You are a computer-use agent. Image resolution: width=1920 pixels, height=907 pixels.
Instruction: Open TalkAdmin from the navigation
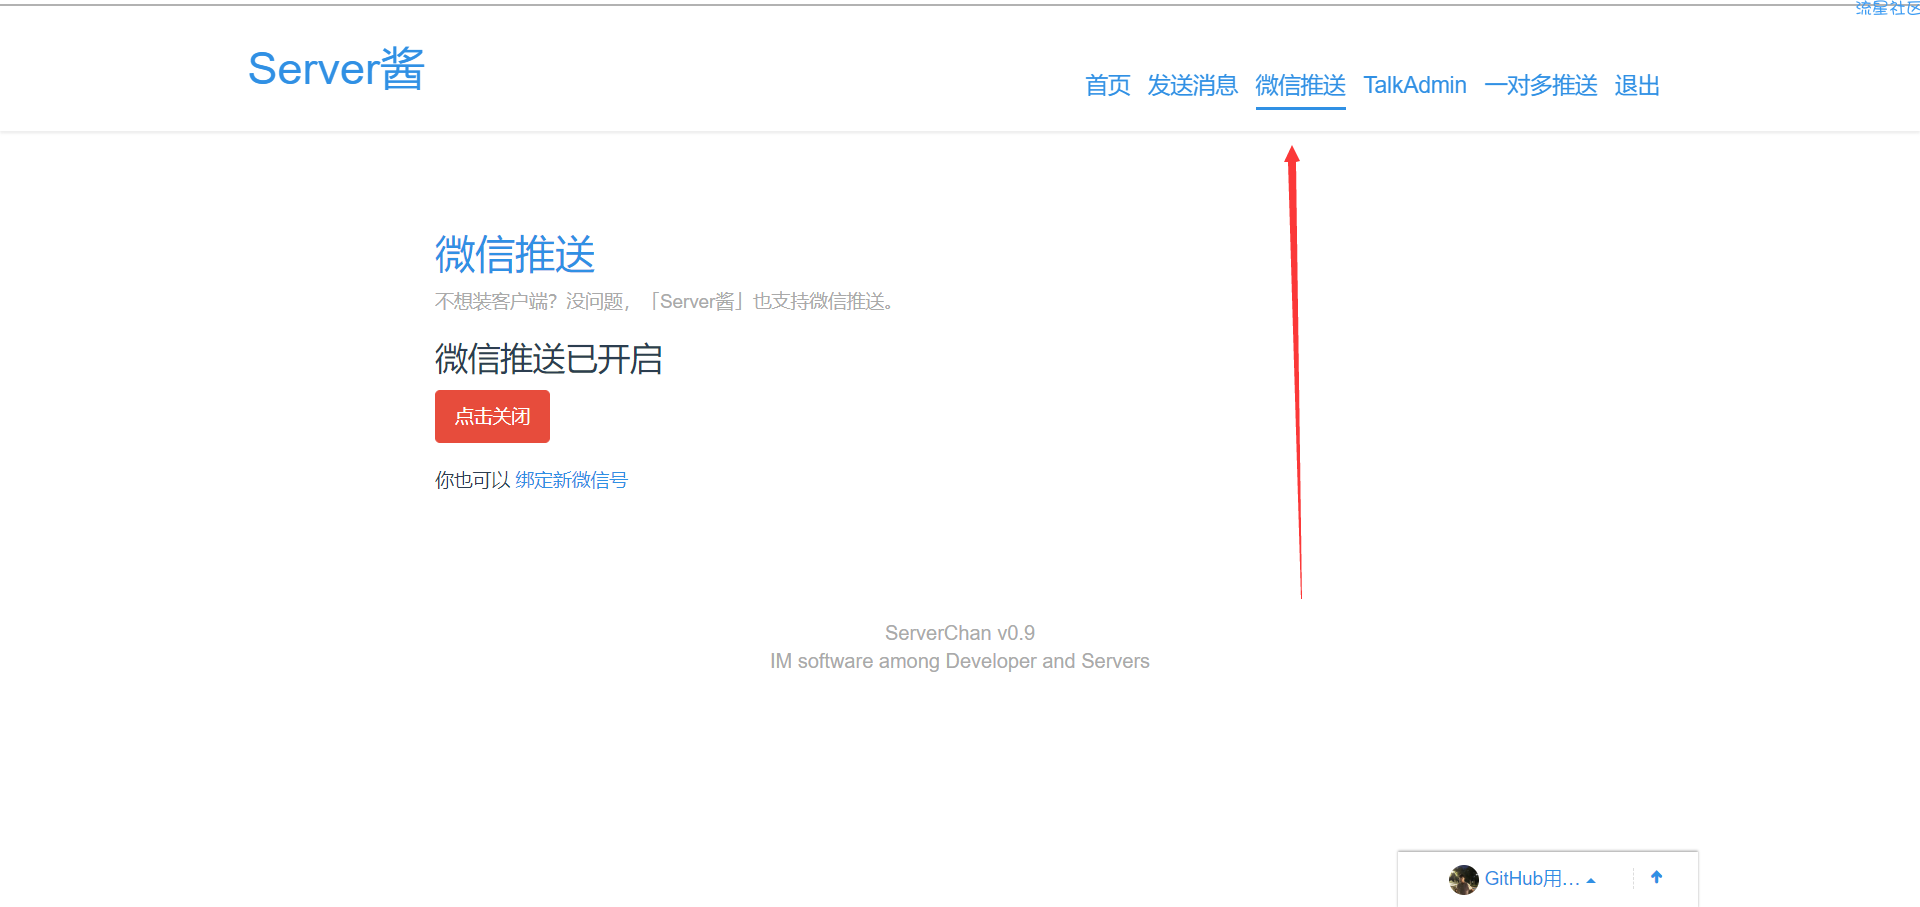[x=1414, y=86]
